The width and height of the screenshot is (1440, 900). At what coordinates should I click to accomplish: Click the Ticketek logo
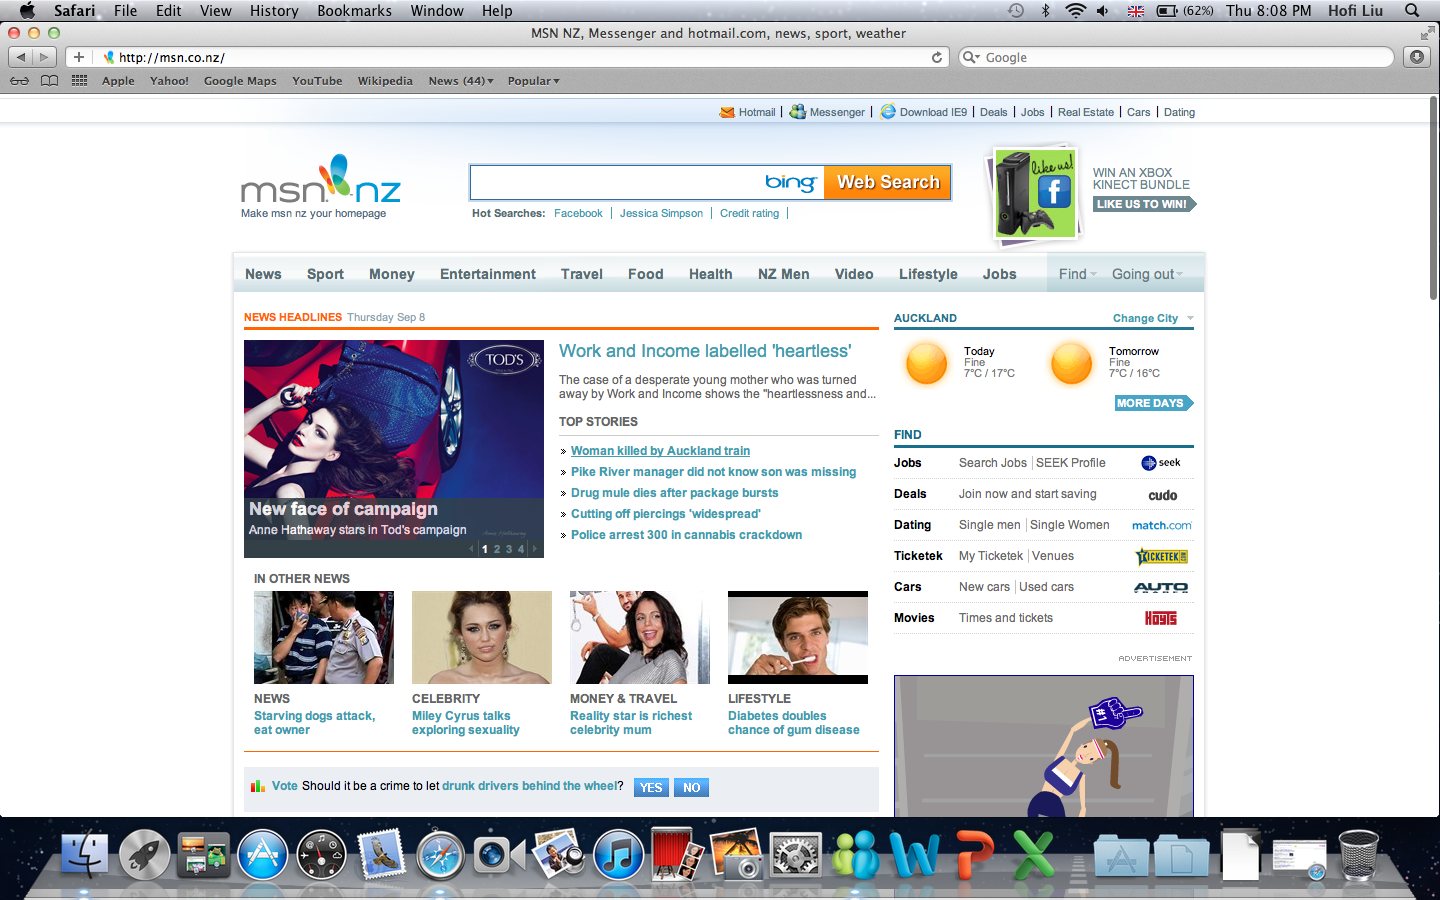point(1161,556)
